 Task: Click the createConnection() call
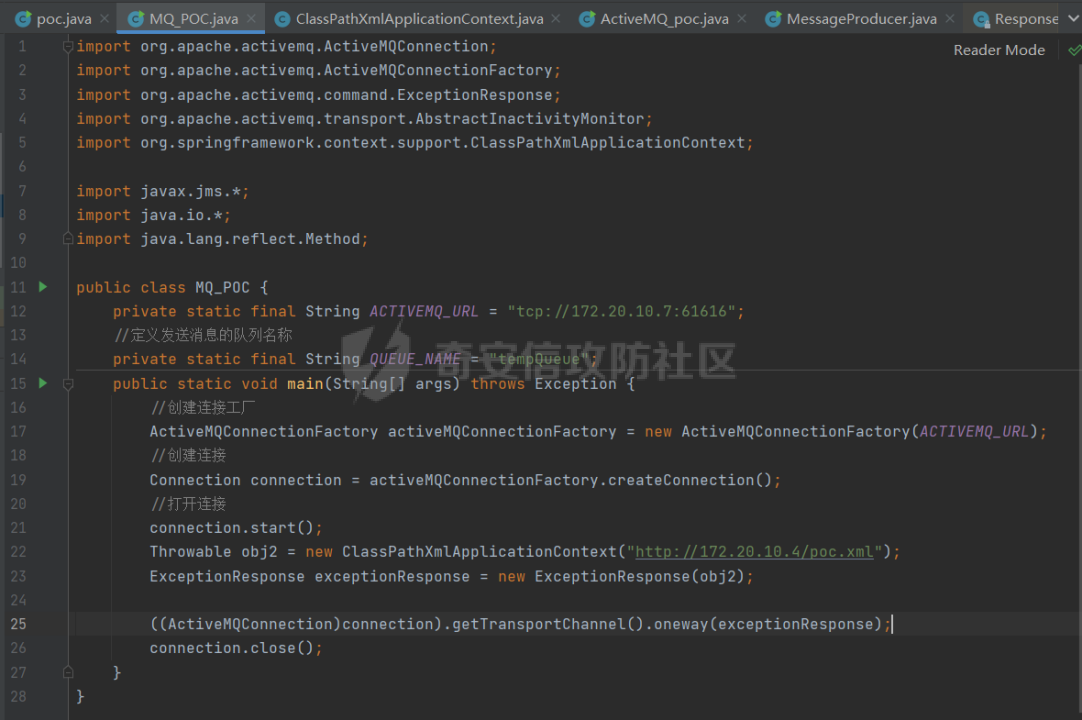click(690, 480)
